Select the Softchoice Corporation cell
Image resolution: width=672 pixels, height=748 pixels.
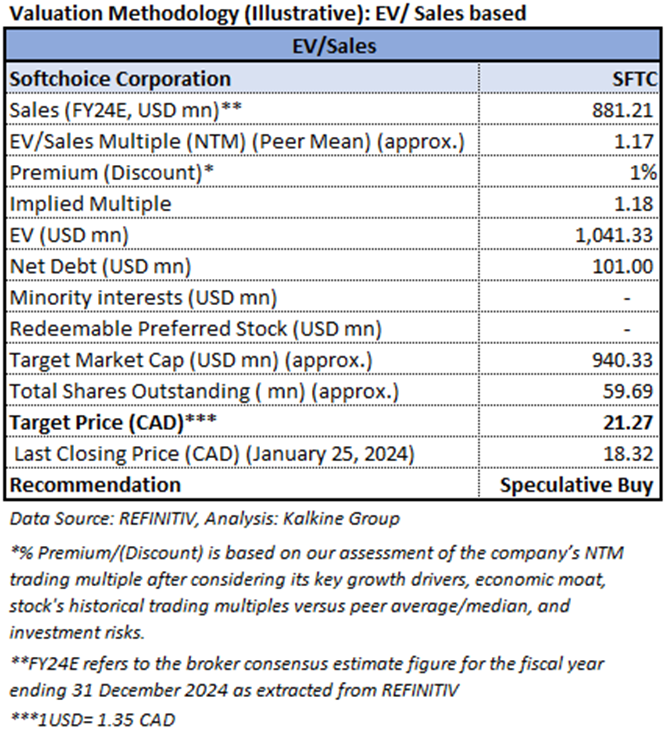click(119, 78)
